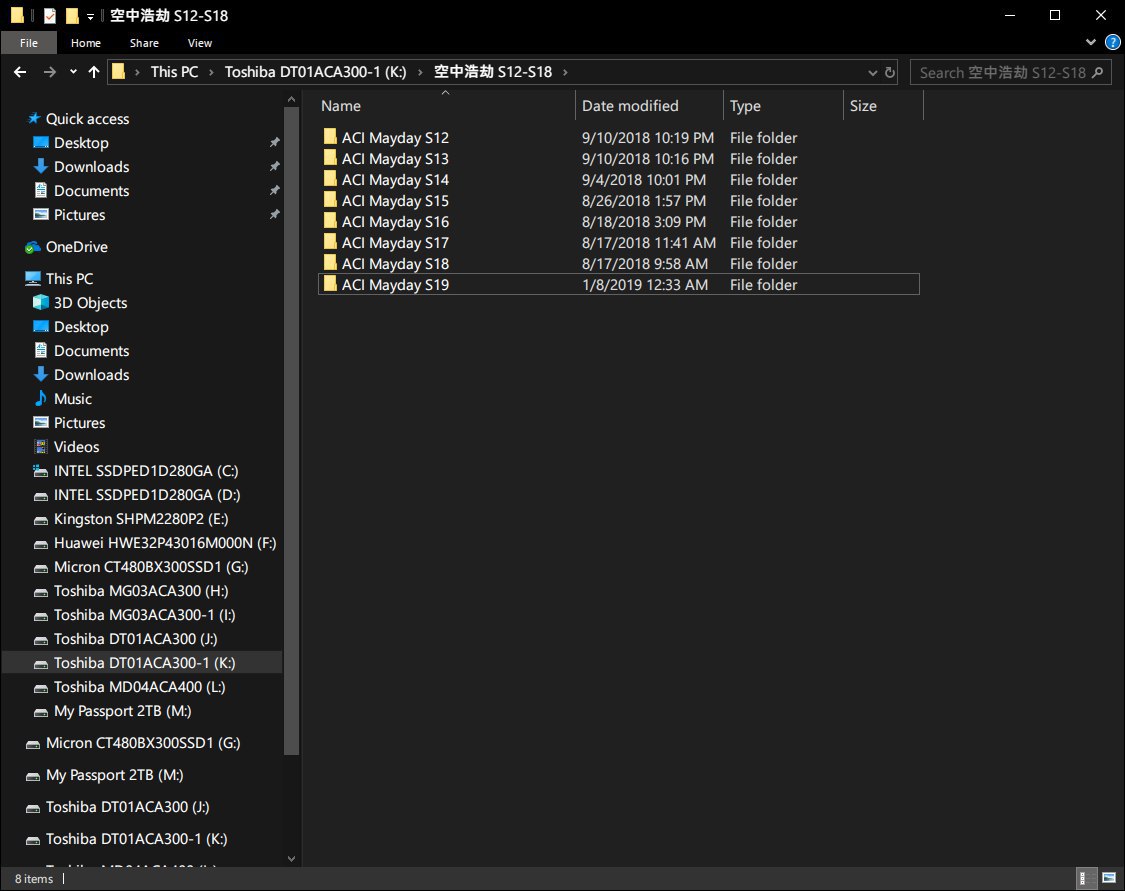Select Toshiba MD04ACA400 (L:) drive

tap(139, 687)
